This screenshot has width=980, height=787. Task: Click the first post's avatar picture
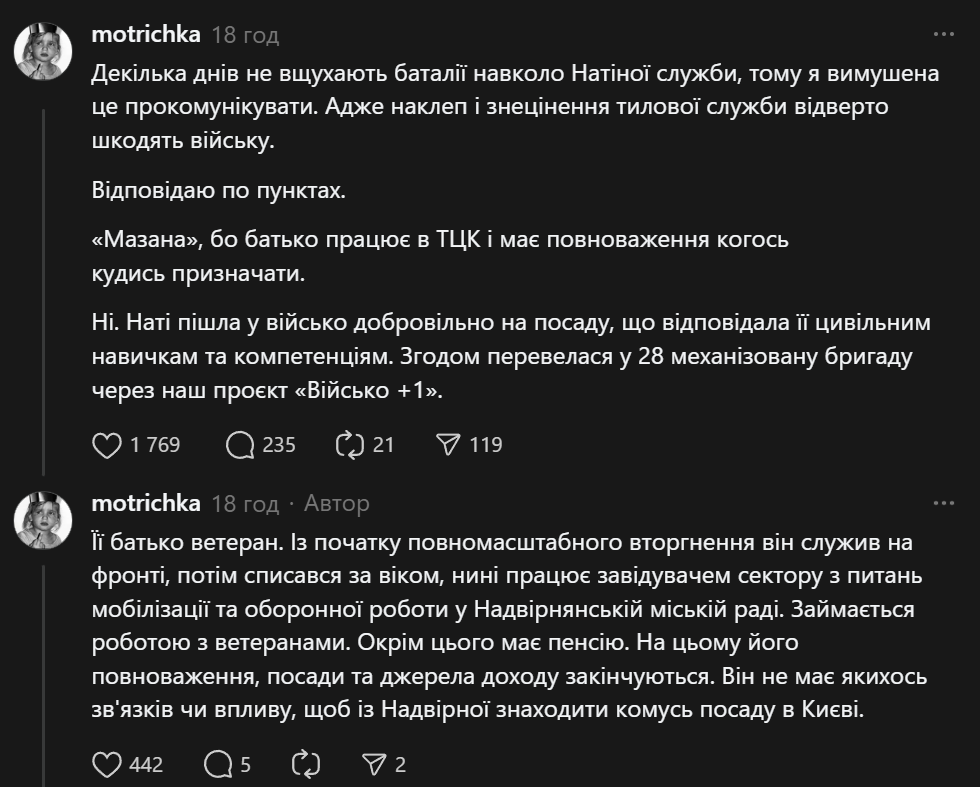[x=43, y=50]
